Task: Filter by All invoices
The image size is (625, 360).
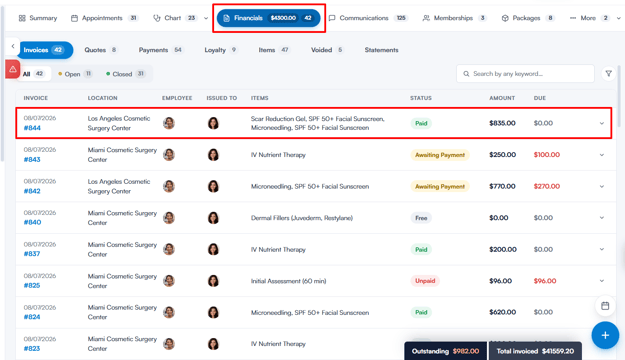Action: [x=34, y=74]
